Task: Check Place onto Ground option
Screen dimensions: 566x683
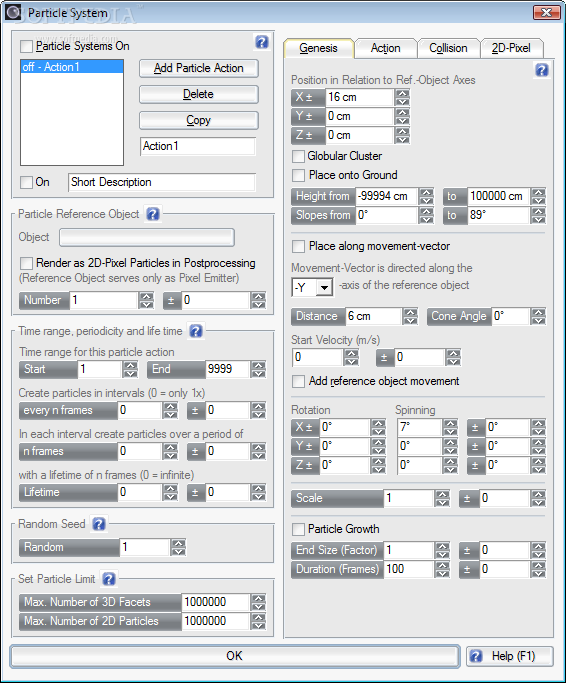Action: tap(298, 175)
